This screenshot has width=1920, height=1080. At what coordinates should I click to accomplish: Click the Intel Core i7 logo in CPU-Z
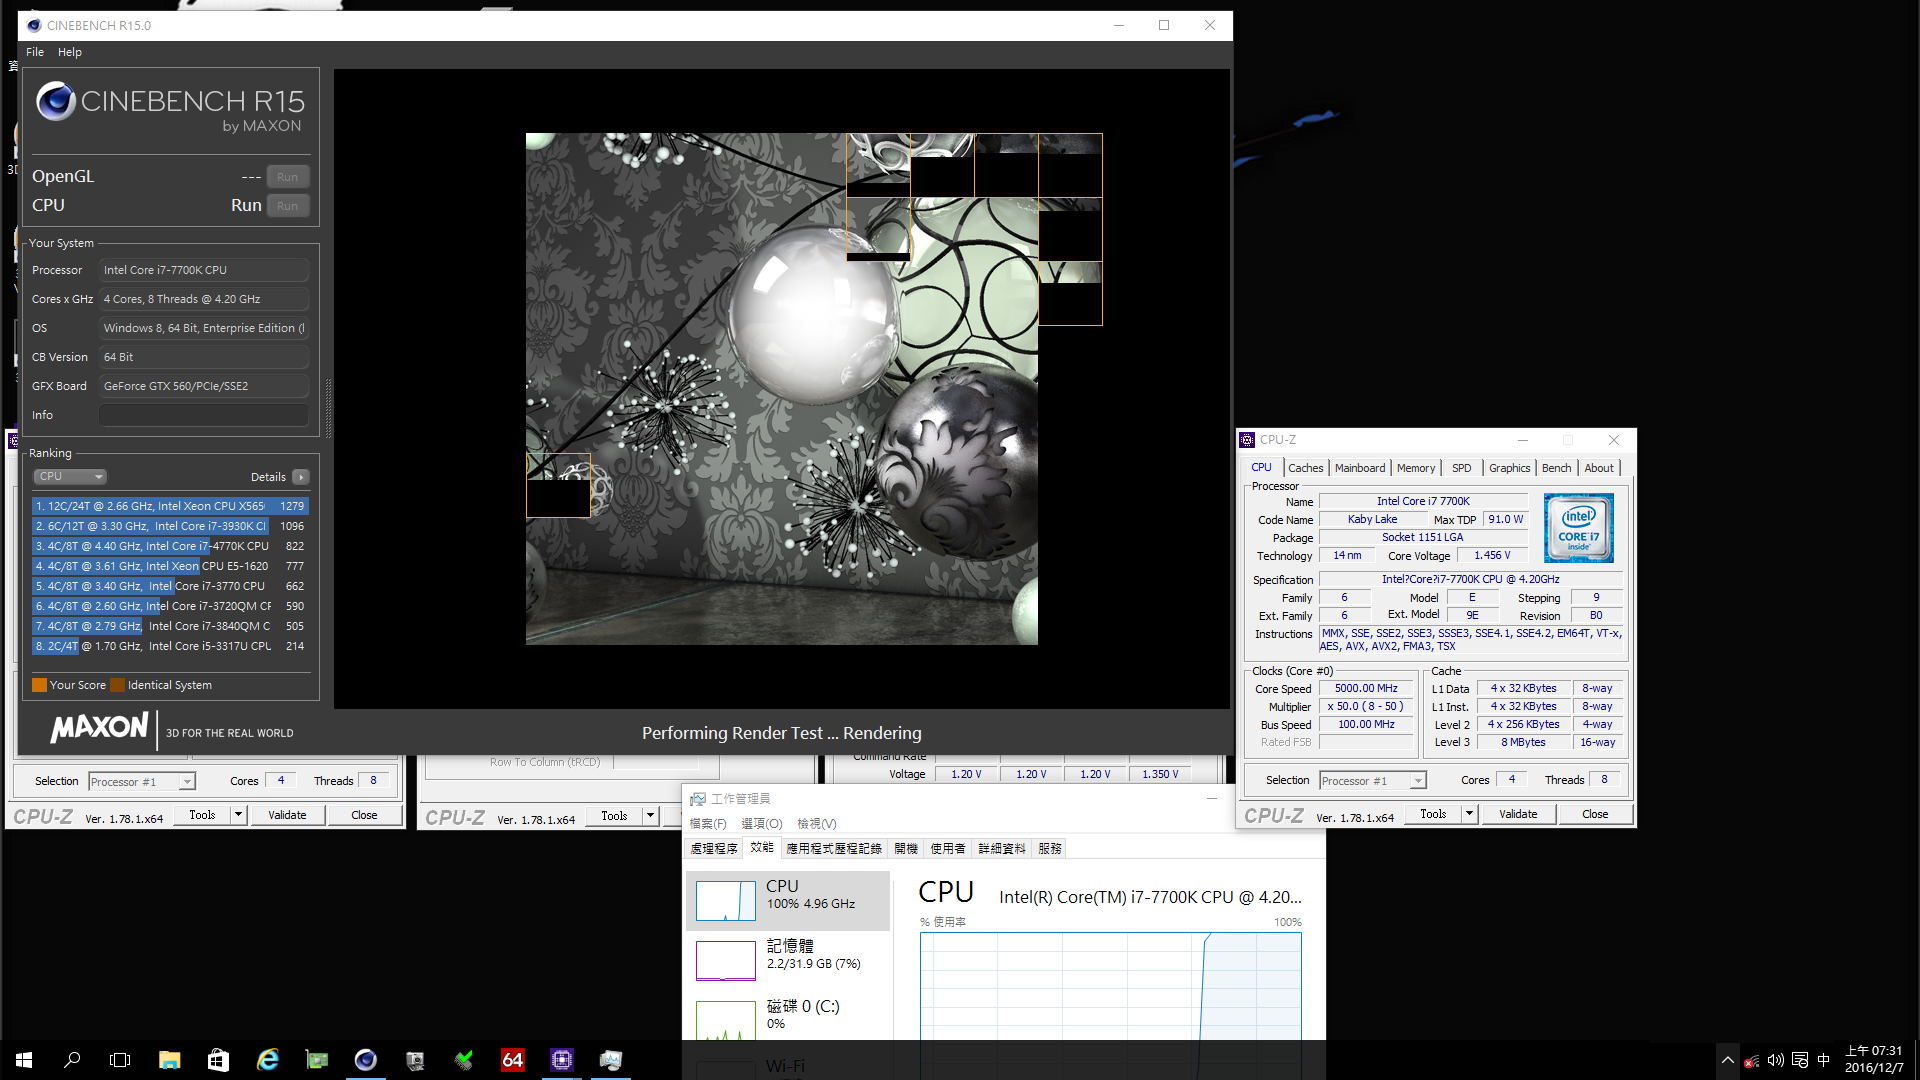[x=1578, y=527]
